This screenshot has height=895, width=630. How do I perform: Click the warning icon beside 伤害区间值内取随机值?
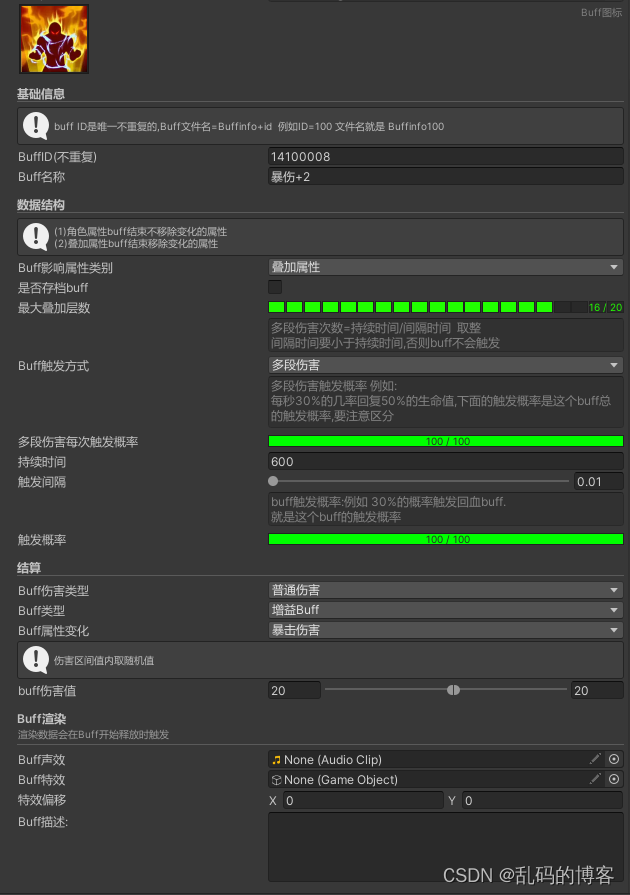tap(35, 660)
